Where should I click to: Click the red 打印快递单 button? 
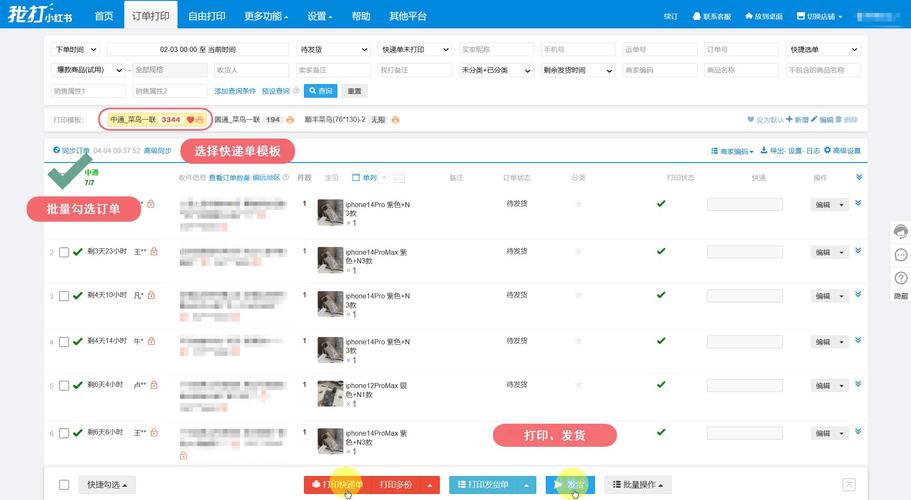338,484
